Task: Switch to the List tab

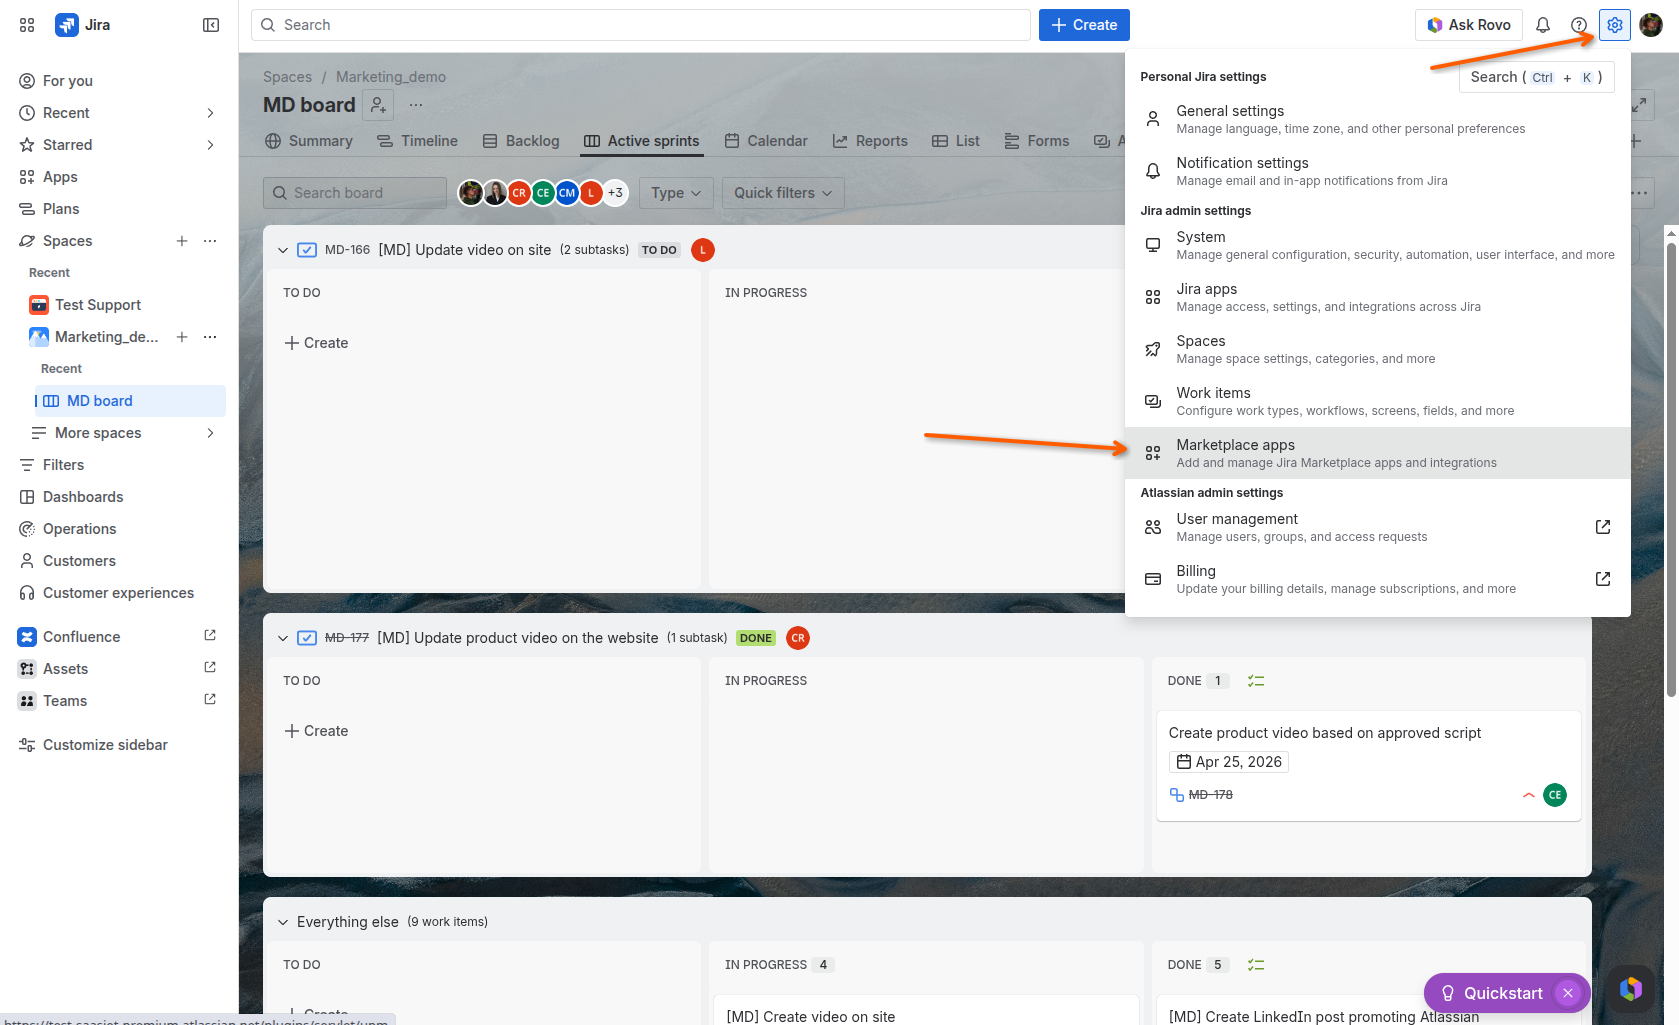Action: [956, 141]
